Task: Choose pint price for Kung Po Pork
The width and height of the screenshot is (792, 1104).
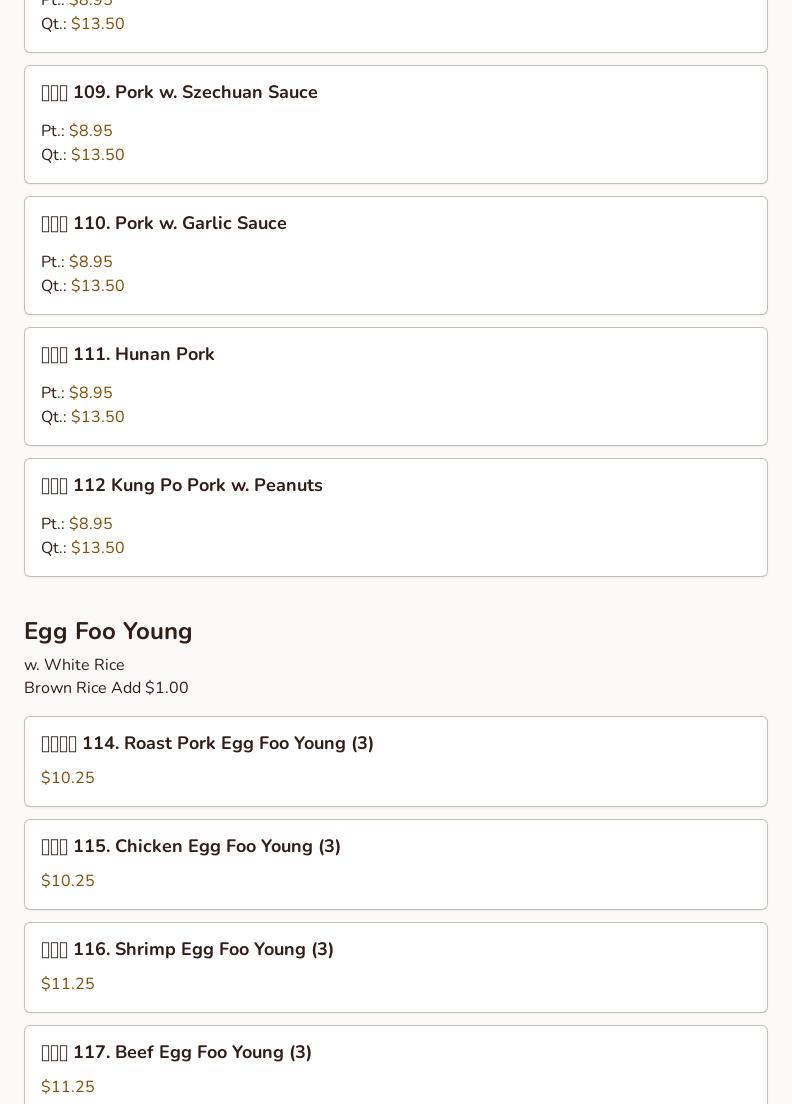Action: 90,524
